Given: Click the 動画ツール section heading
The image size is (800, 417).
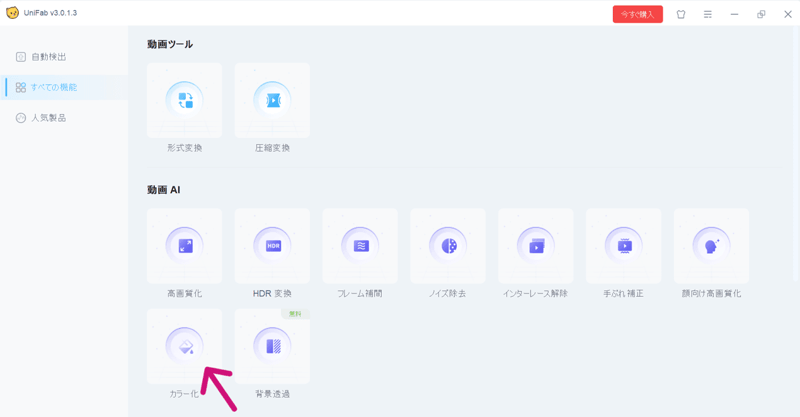Looking at the screenshot, I should click(170, 44).
